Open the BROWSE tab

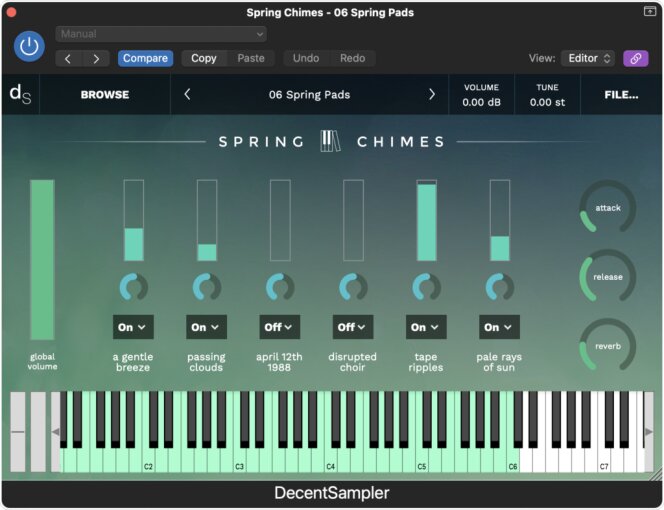coord(105,94)
